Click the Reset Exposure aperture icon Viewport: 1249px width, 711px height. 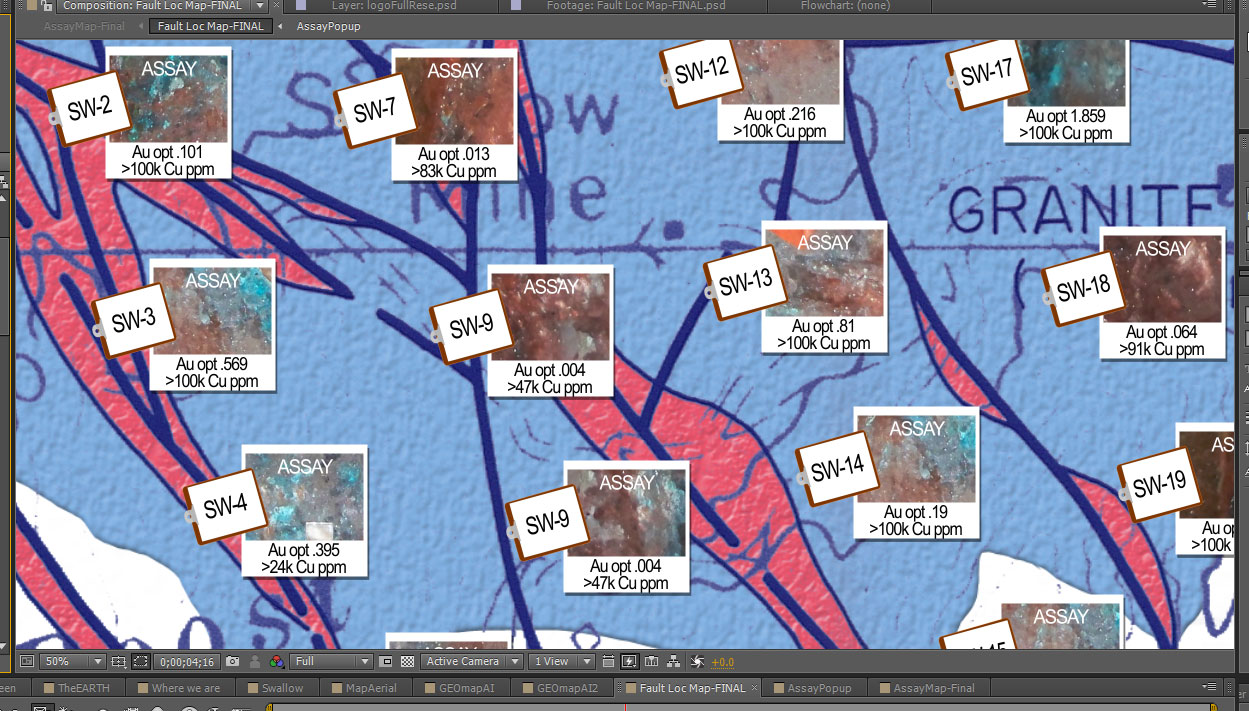click(698, 661)
